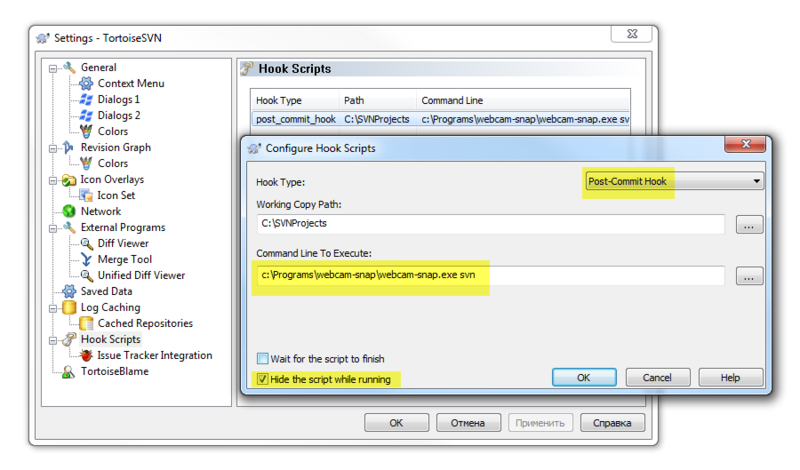Click the TortoiseBlame icon
This screenshot has height=470, width=800.
click(68, 372)
